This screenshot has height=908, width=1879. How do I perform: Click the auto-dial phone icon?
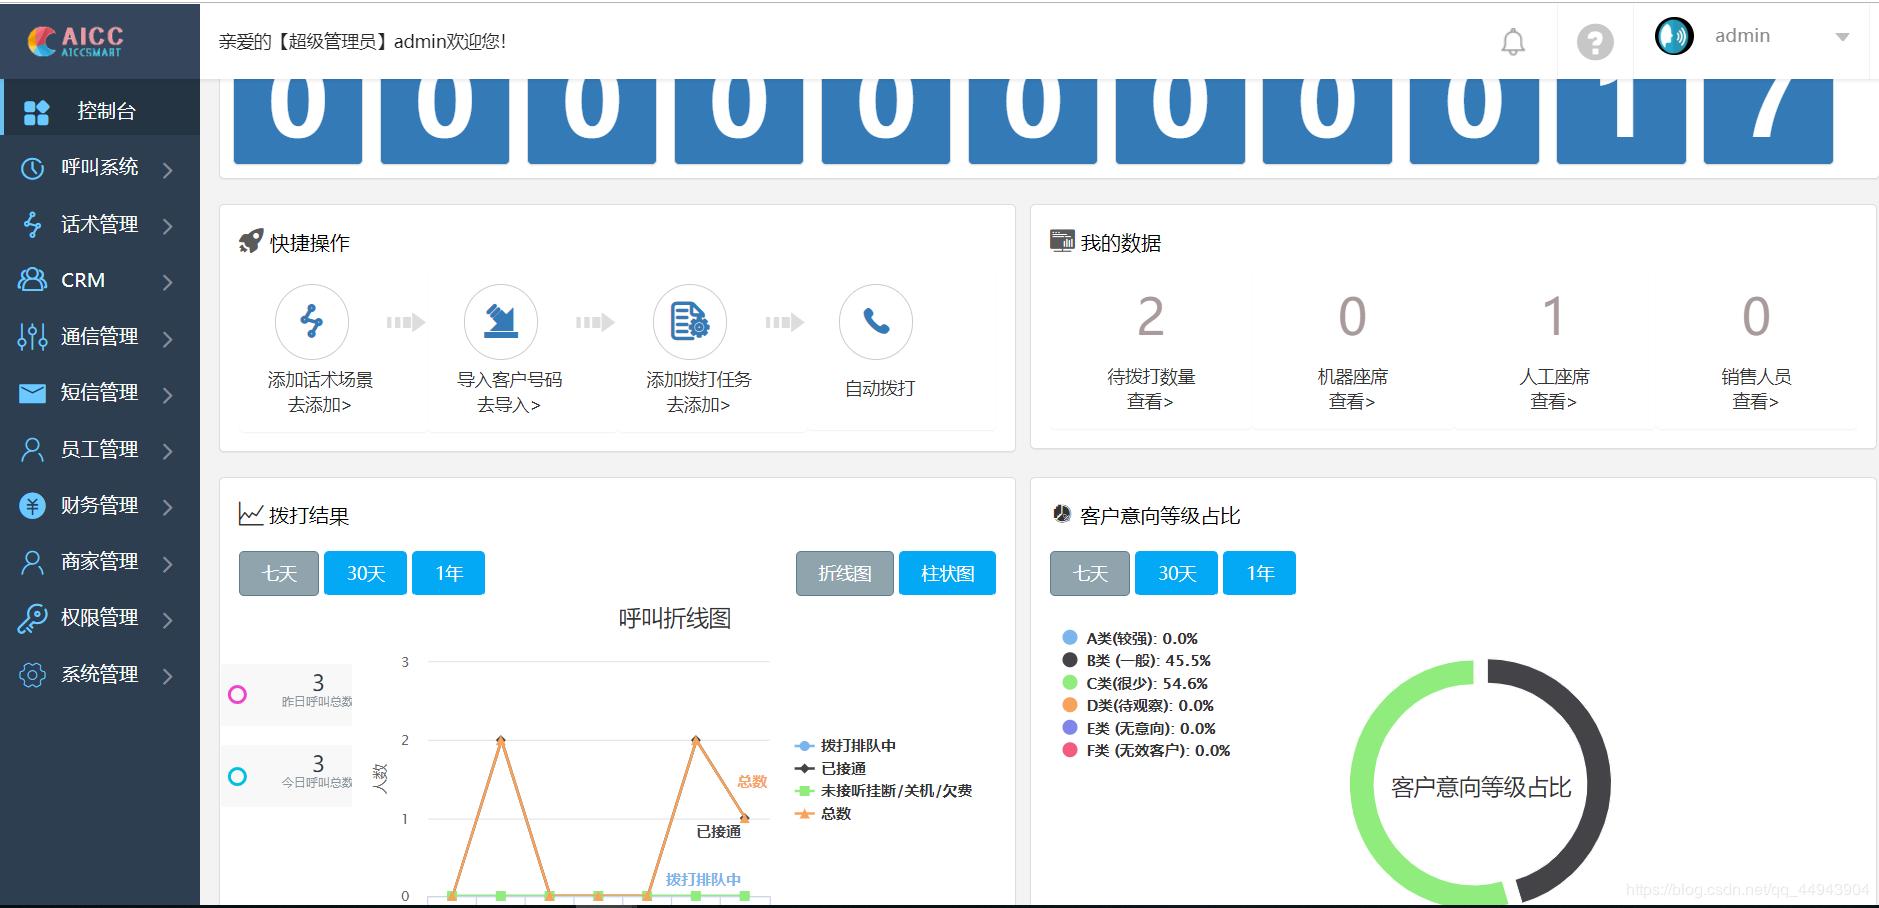pyautogui.click(x=876, y=322)
